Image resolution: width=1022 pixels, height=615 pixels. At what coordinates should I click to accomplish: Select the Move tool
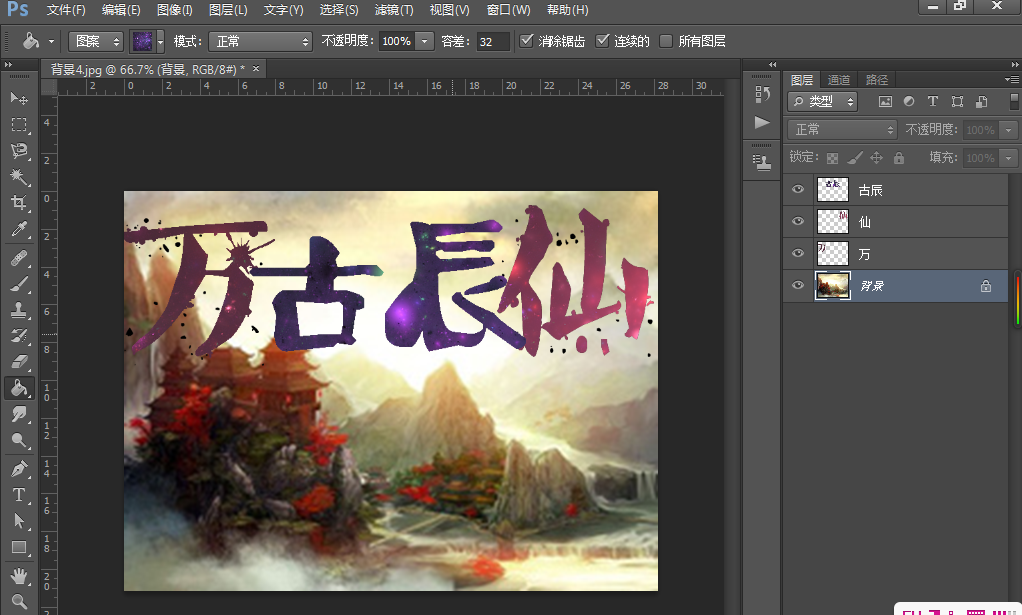pos(19,98)
